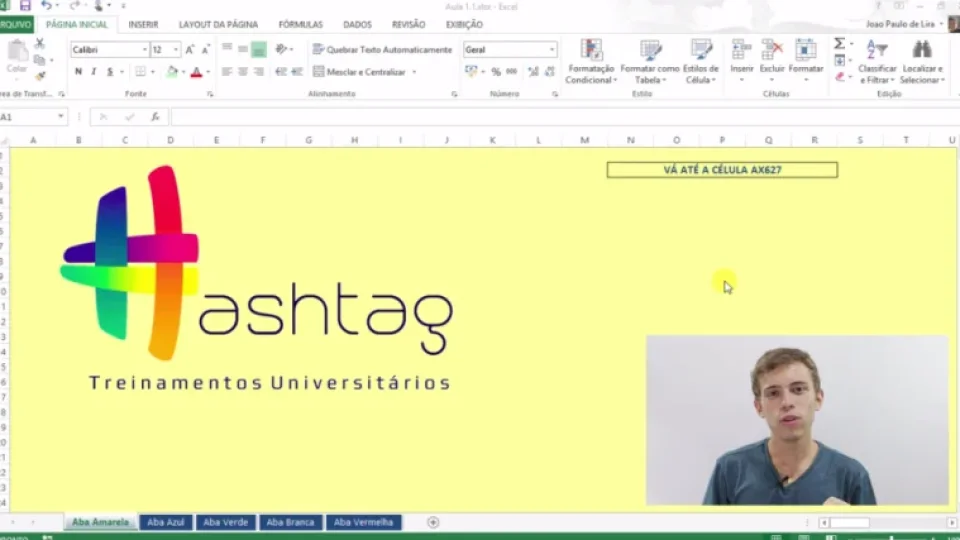Click the Formatar cells button
This screenshot has width=960, height=540.
coord(806,61)
